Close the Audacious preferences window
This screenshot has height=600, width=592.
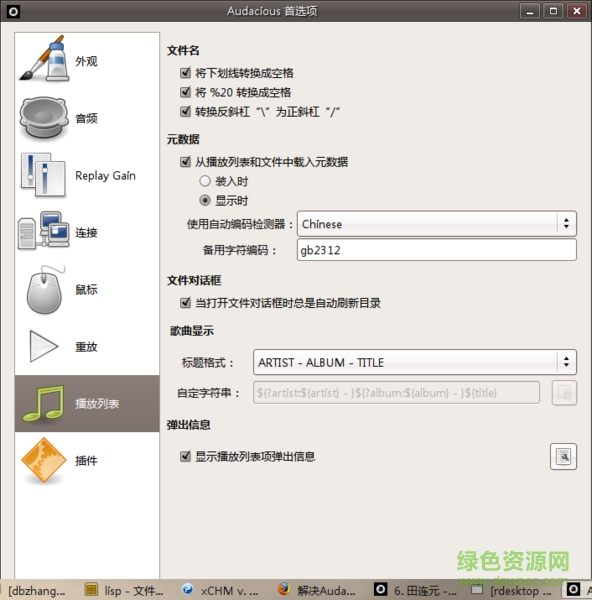tap(577, 11)
